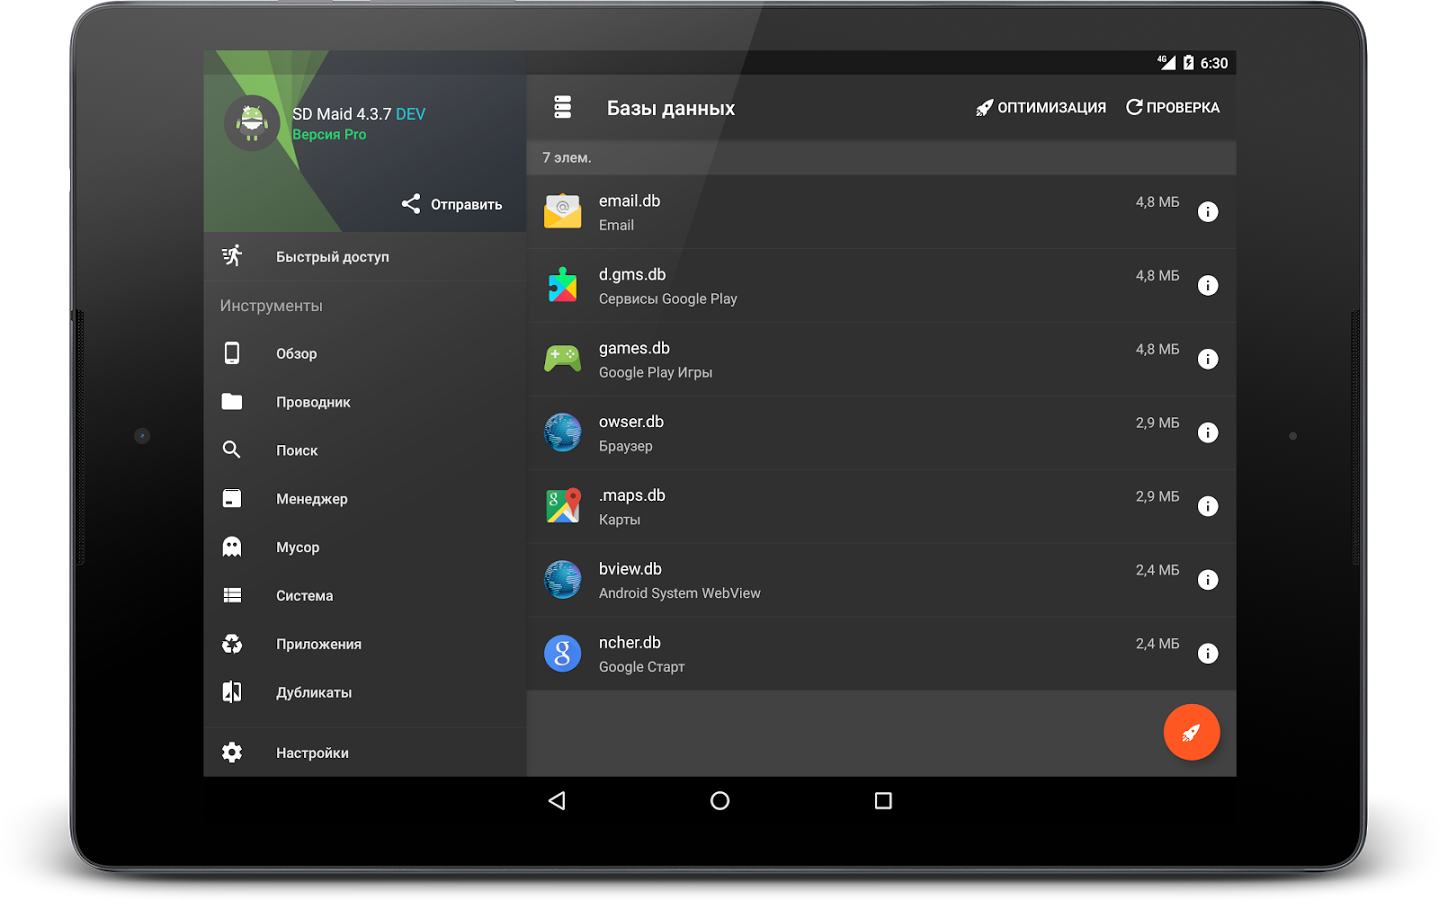
Task: Click the recycle icon for Приложения
Action: 232,644
